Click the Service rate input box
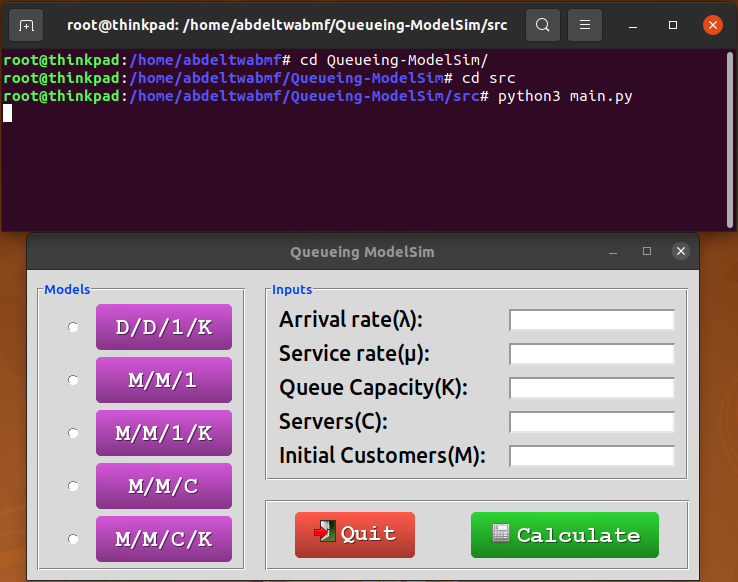The height and width of the screenshot is (582, 738). coord(592,354)
